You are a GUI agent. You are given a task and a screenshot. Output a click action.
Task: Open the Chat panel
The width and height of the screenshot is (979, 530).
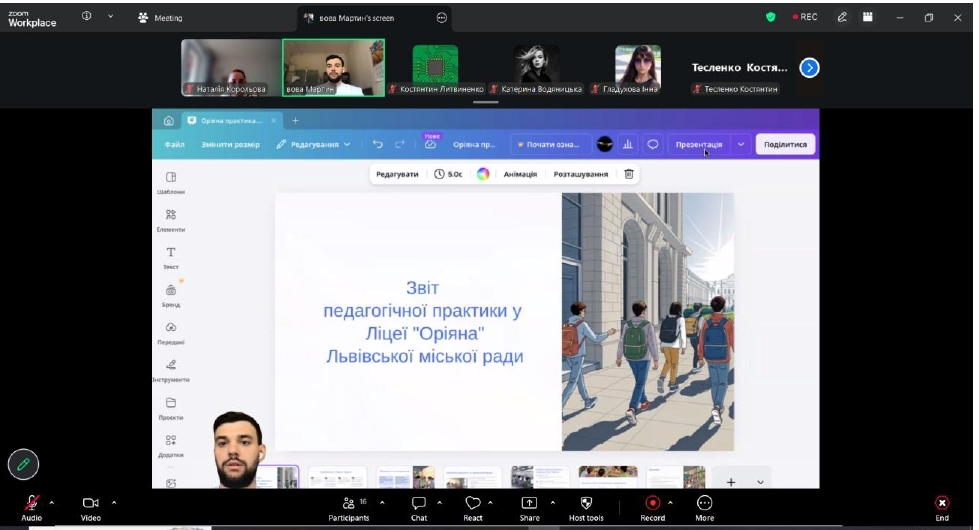click(x=419, y=508)
